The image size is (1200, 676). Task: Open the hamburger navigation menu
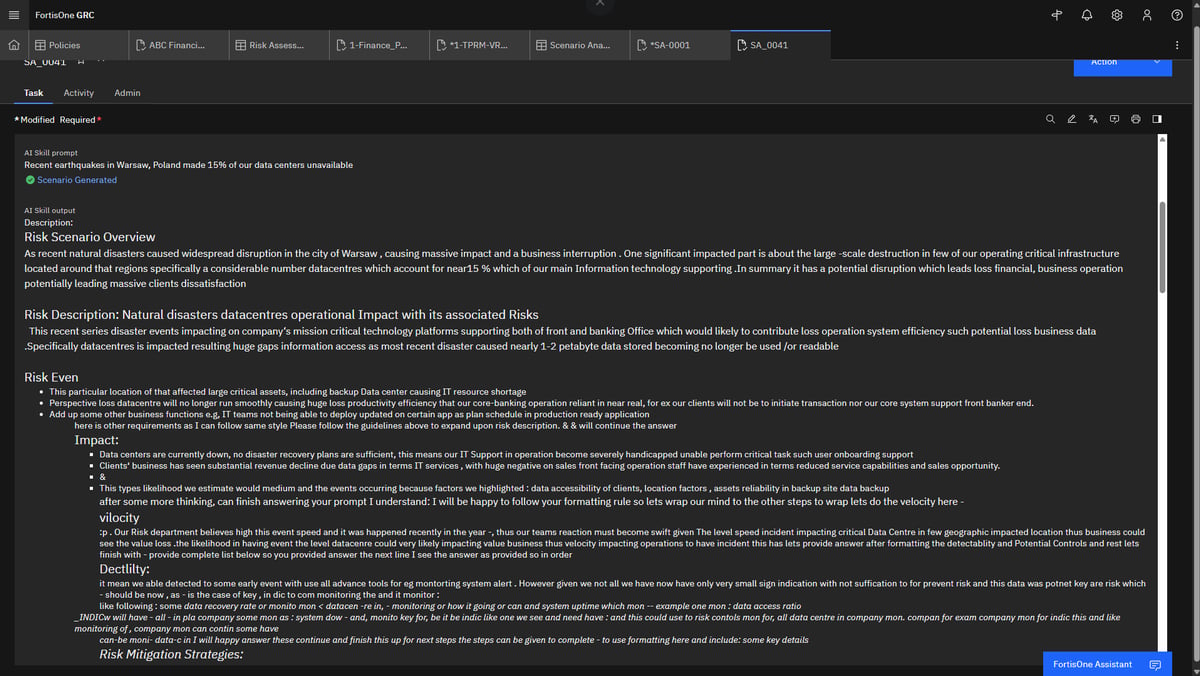point(14,16)
